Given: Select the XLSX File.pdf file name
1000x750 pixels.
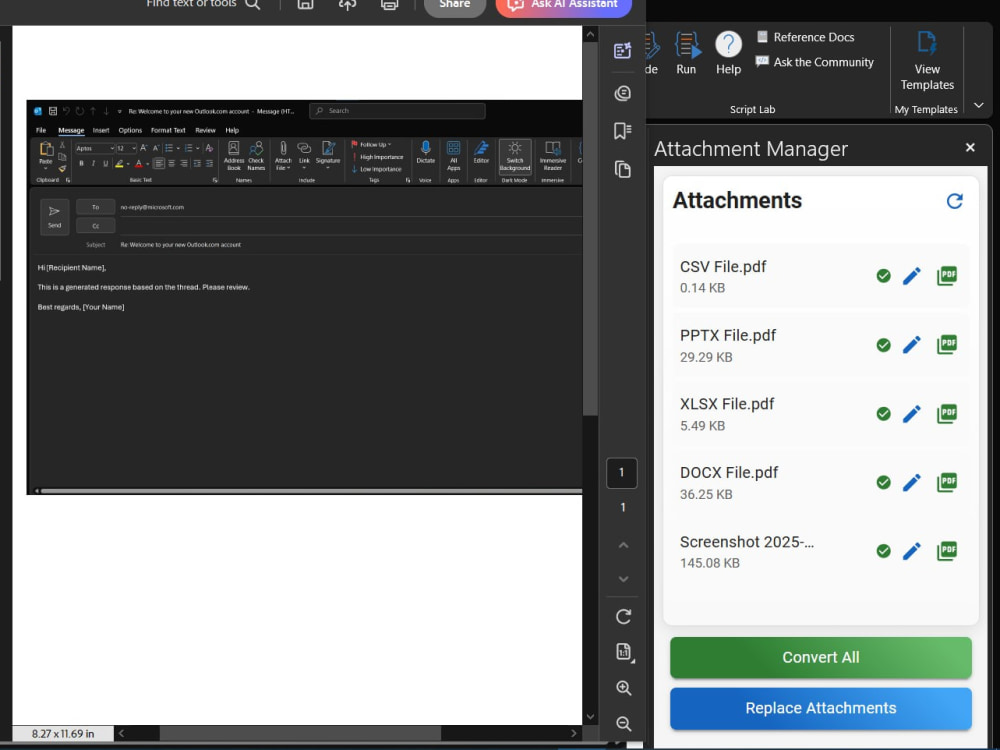Looking at the screenshot, I should pos(726,404).
